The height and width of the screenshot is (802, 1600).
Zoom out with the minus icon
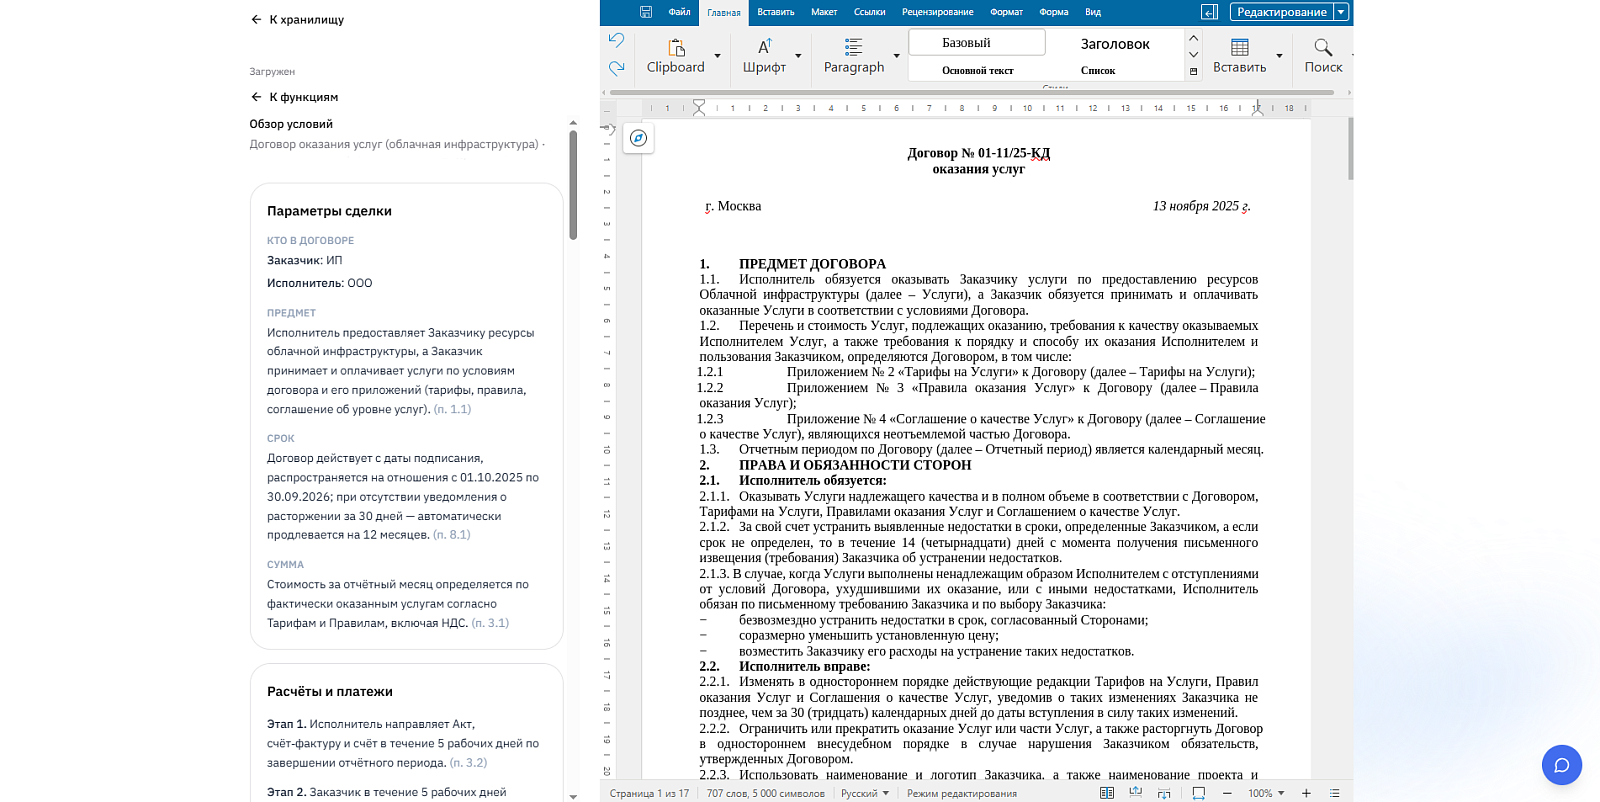[x=1227, y=793]
